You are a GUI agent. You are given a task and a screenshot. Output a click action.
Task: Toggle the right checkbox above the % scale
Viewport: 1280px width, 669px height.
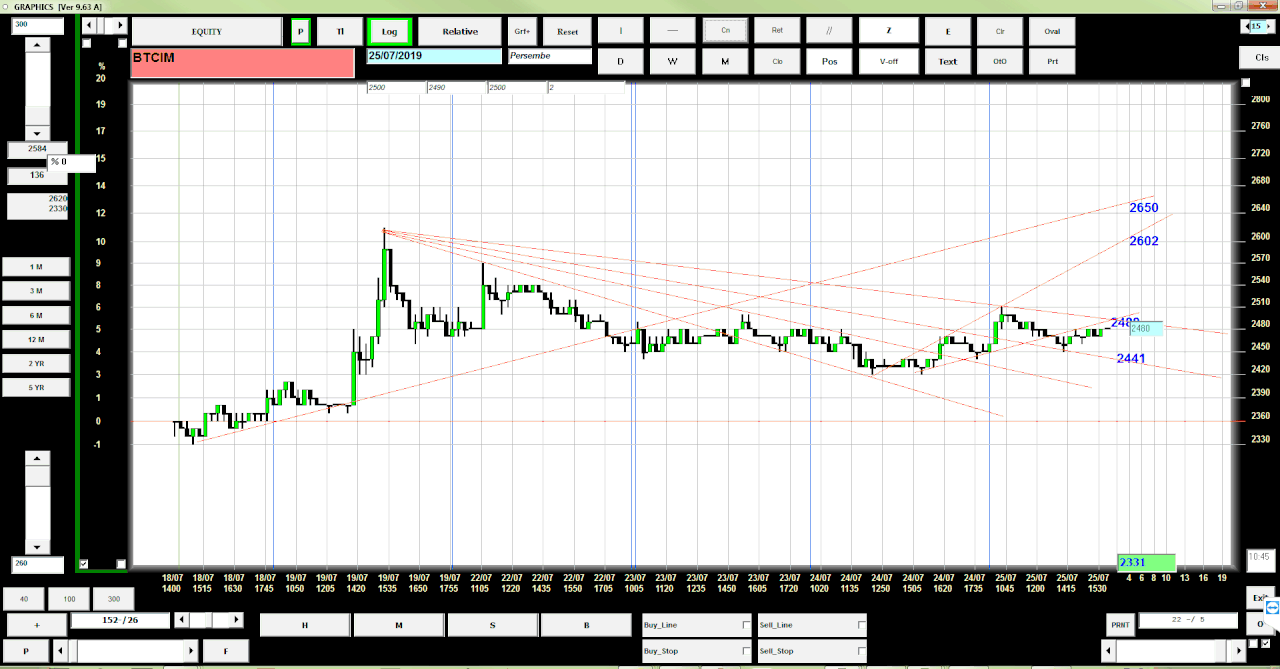(121, 43)
